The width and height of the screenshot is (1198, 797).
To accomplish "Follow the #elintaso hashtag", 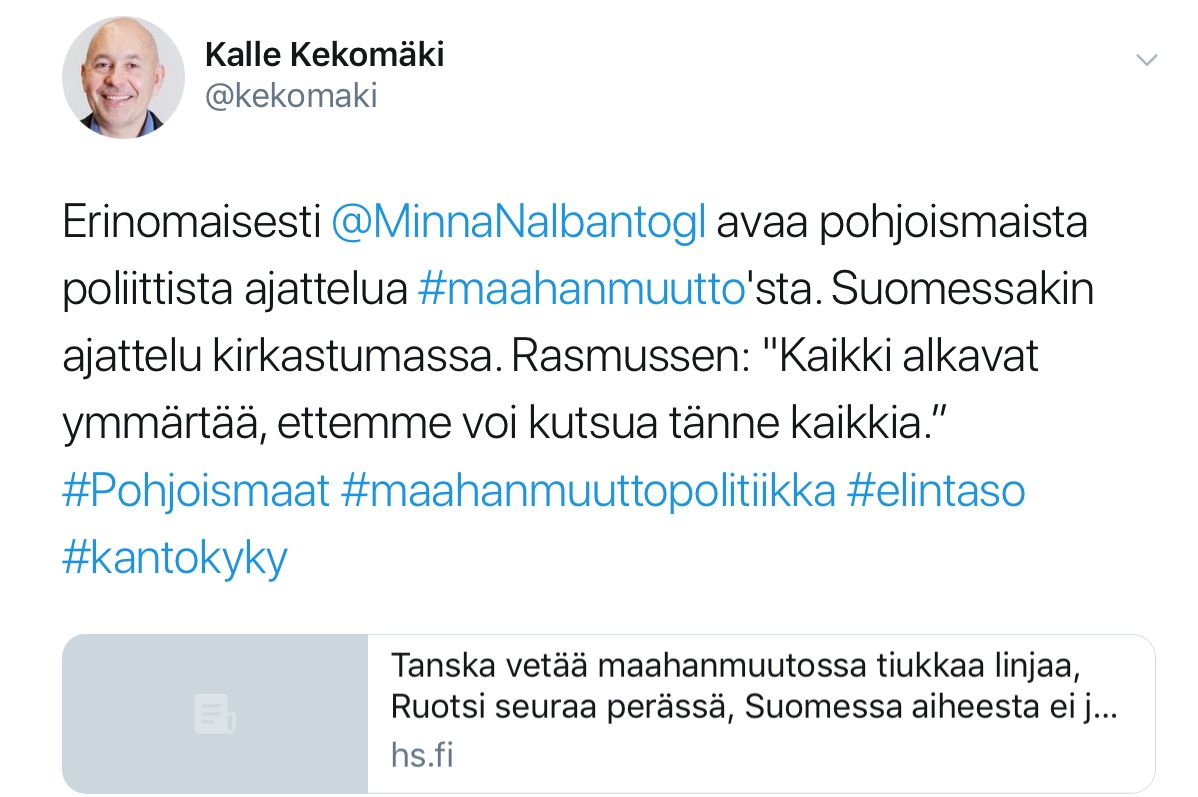I will coord(935,492).
